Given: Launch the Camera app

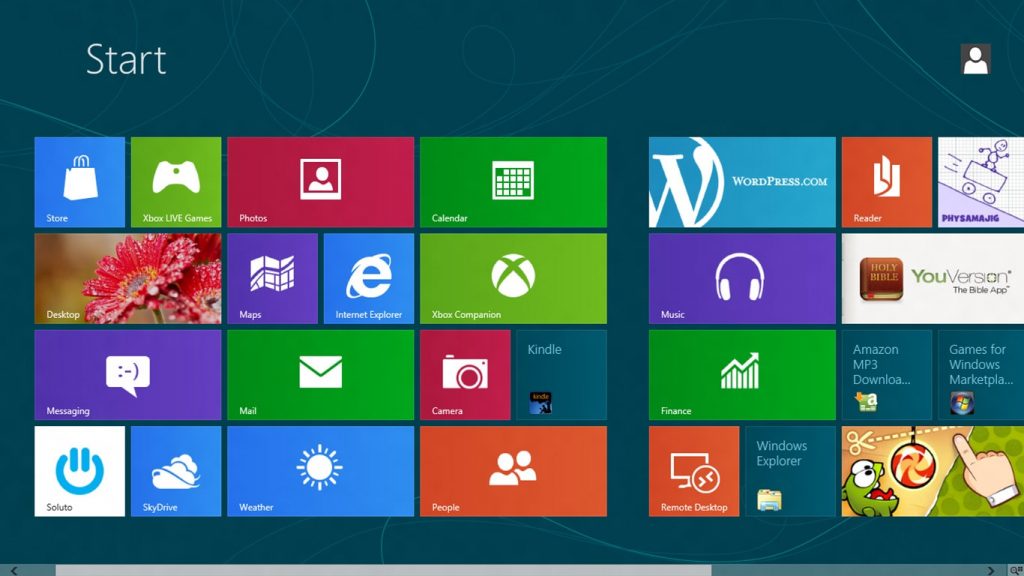Looking at the screenshot, I should tap(465, 374).
